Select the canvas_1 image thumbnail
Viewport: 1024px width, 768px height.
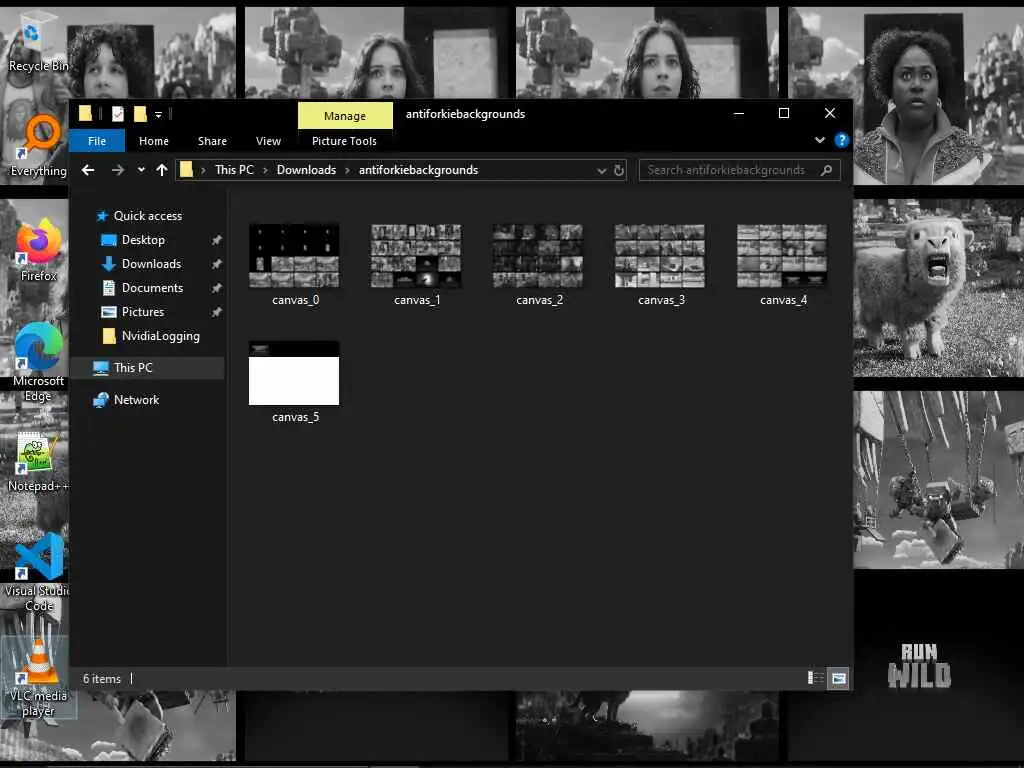click(417, 255)
